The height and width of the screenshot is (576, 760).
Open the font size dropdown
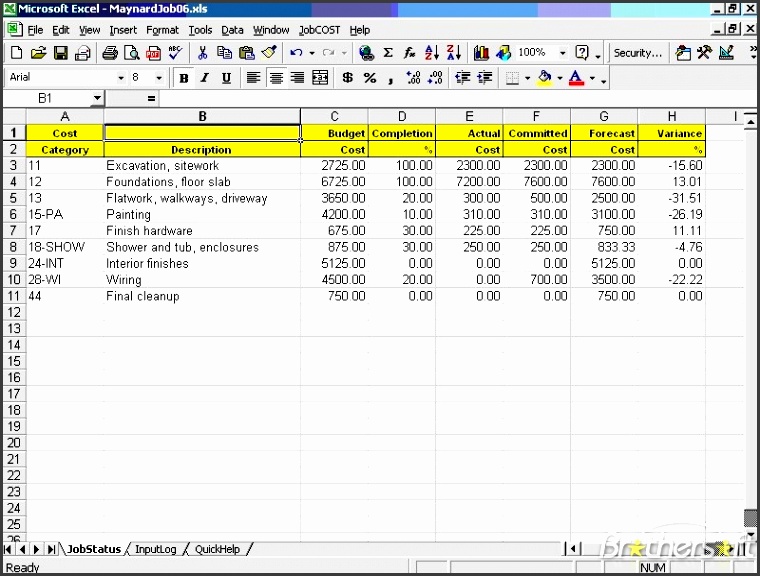click(158, 78)
